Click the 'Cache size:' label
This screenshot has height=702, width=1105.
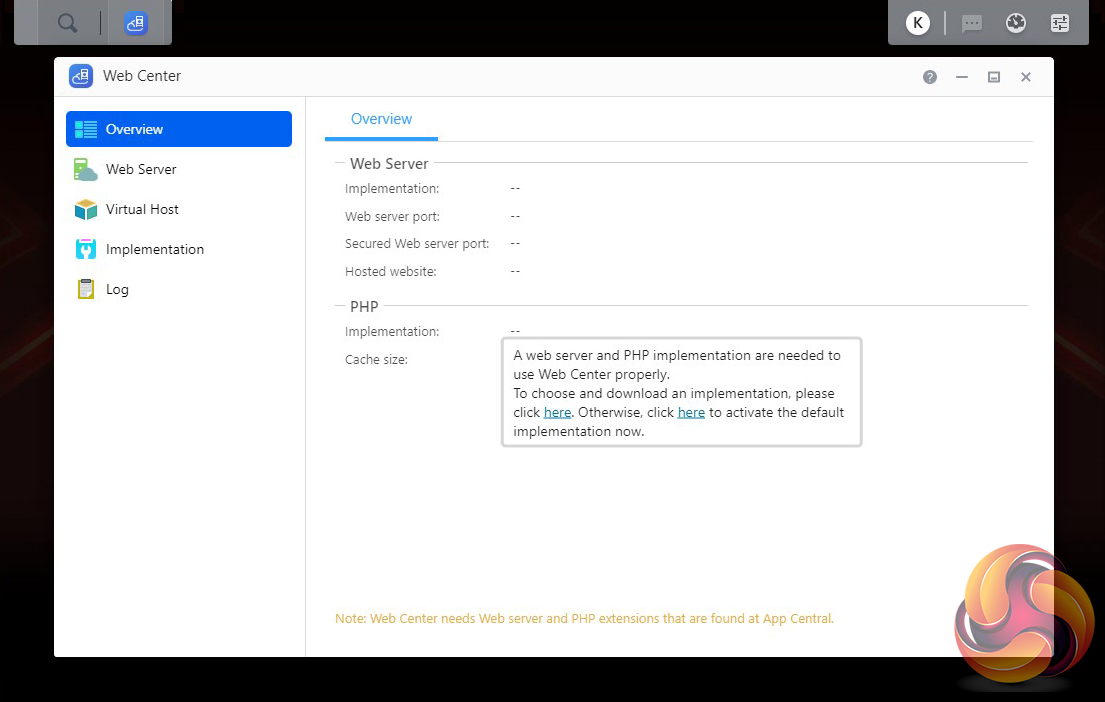[x=376, y=359]
